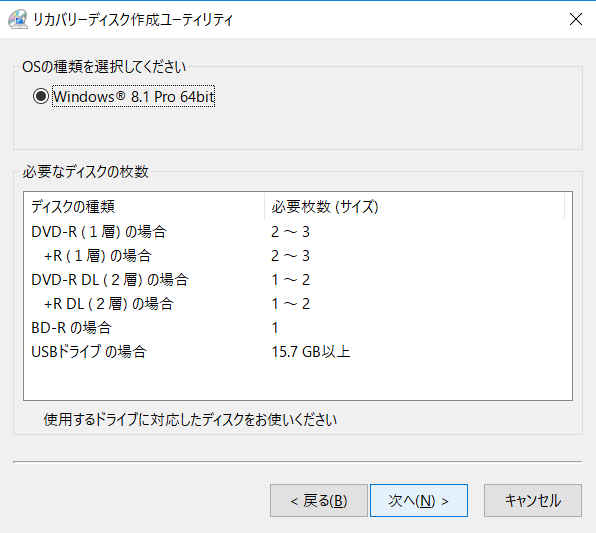This screenshot has height=533, width=596.
Task: Select the Windows 8.1 Pro 64bit radio button
Action: [41, 96]
